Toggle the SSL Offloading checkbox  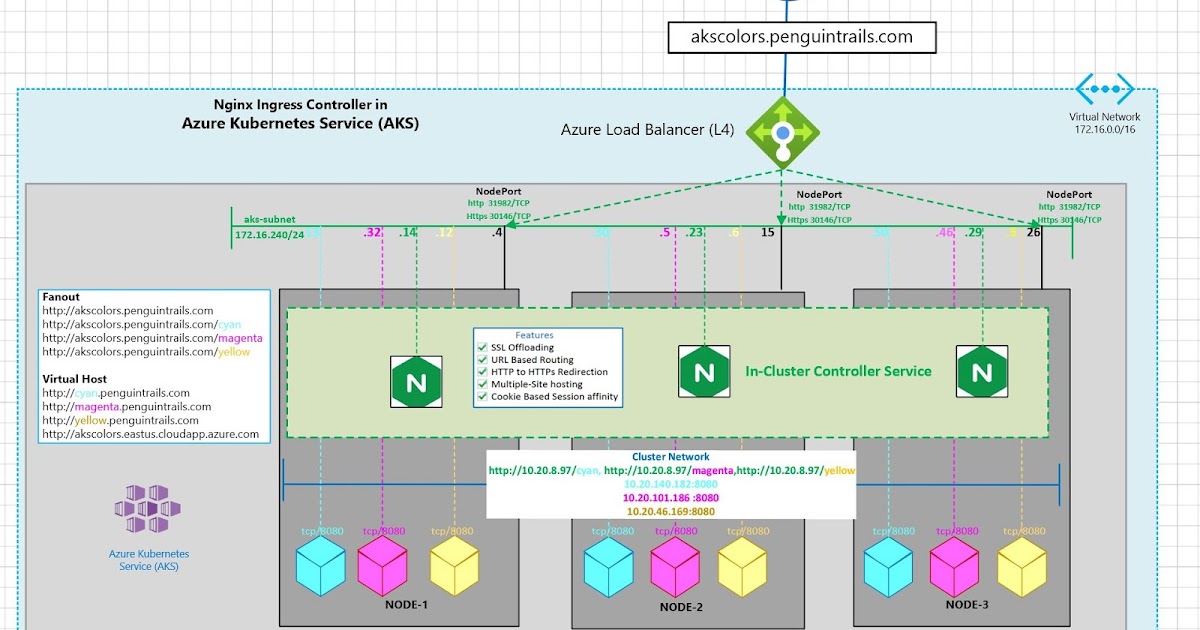tap(481, 347)
